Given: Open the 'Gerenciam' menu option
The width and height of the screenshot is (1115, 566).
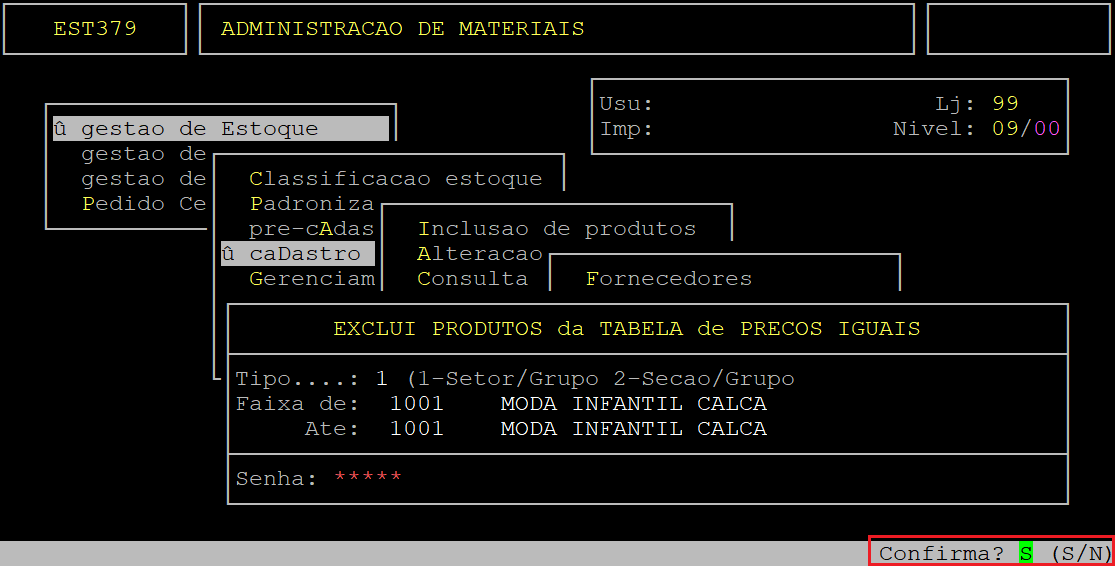Looking at the screenshot, I should tap(311, 279).
